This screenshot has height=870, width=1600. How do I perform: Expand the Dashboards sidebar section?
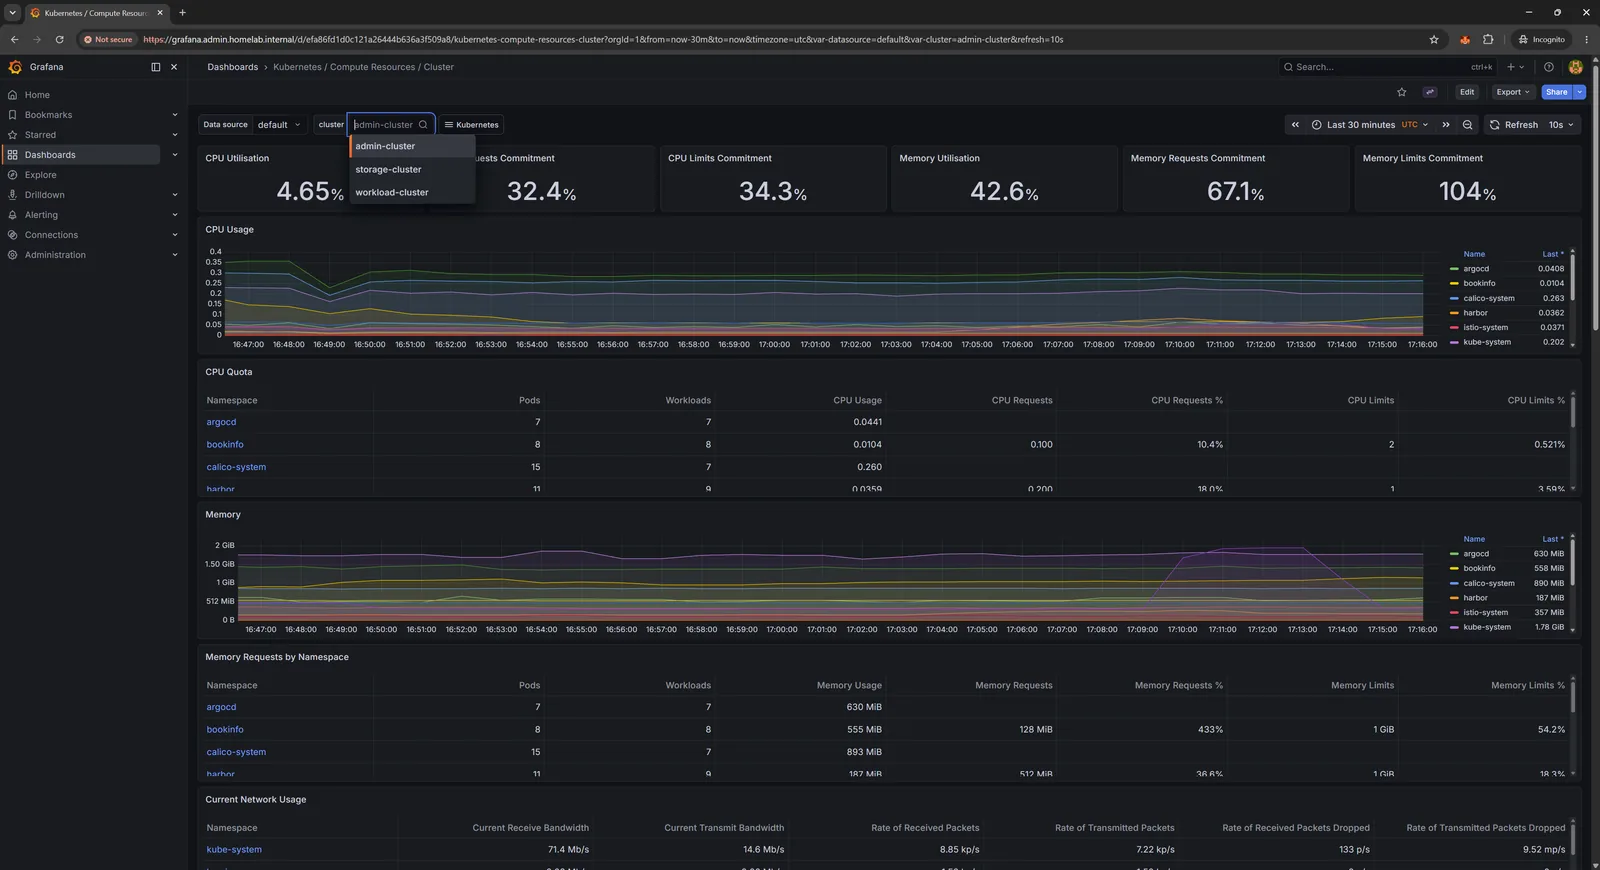174,155
